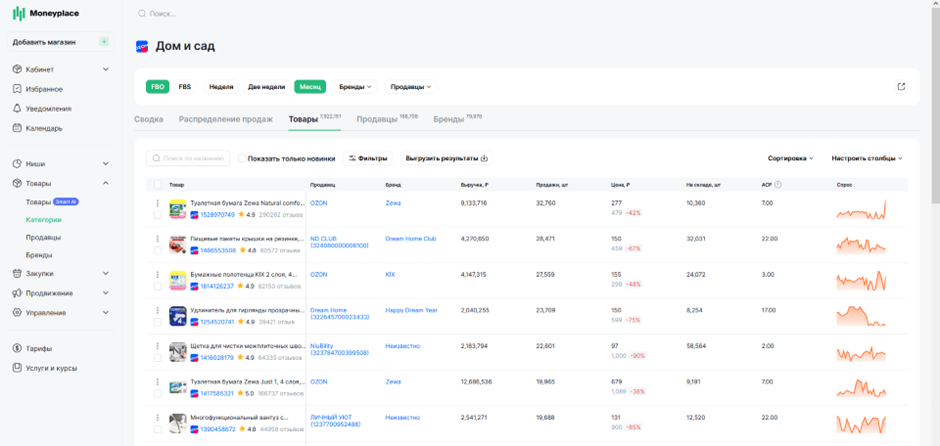The image size is (940, 446).
Task: Click the Moneyplace logo
Action: [x=46, y=13]
